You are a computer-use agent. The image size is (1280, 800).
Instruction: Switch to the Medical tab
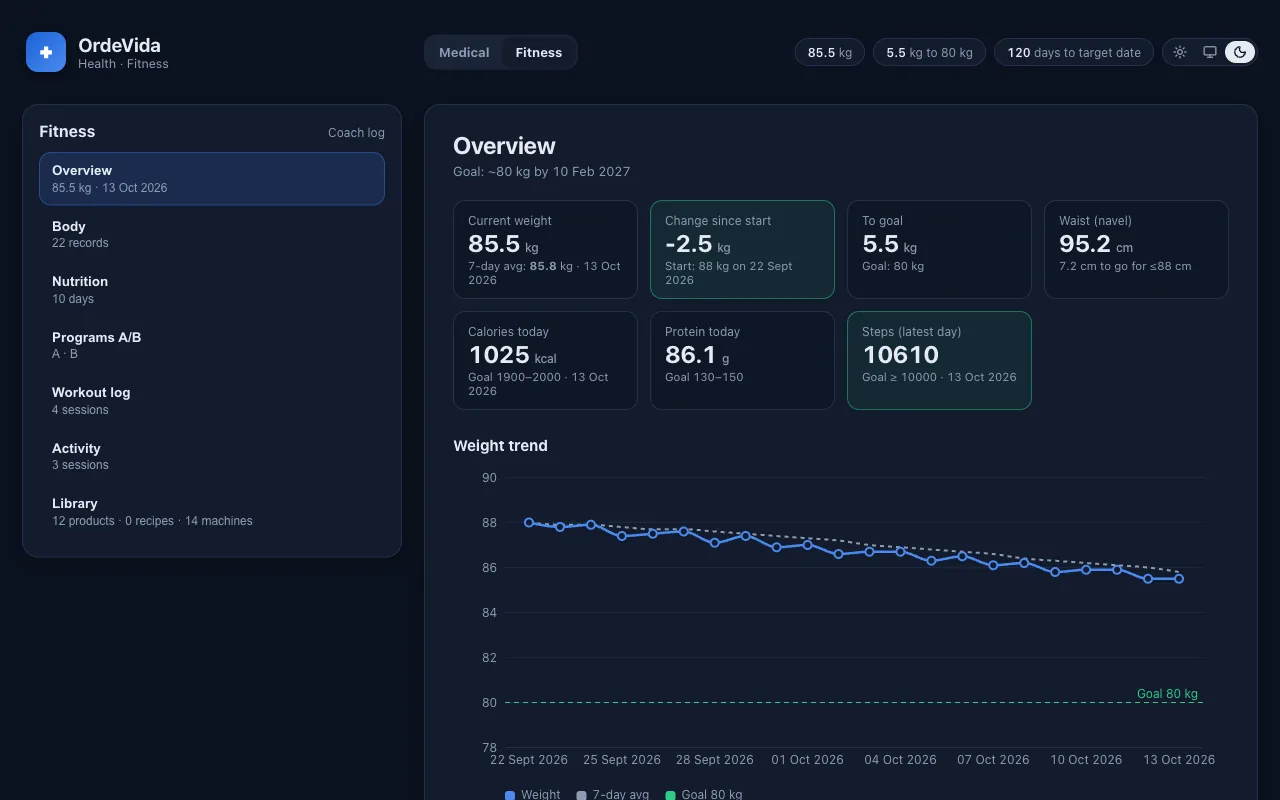[x=464, y=52]
